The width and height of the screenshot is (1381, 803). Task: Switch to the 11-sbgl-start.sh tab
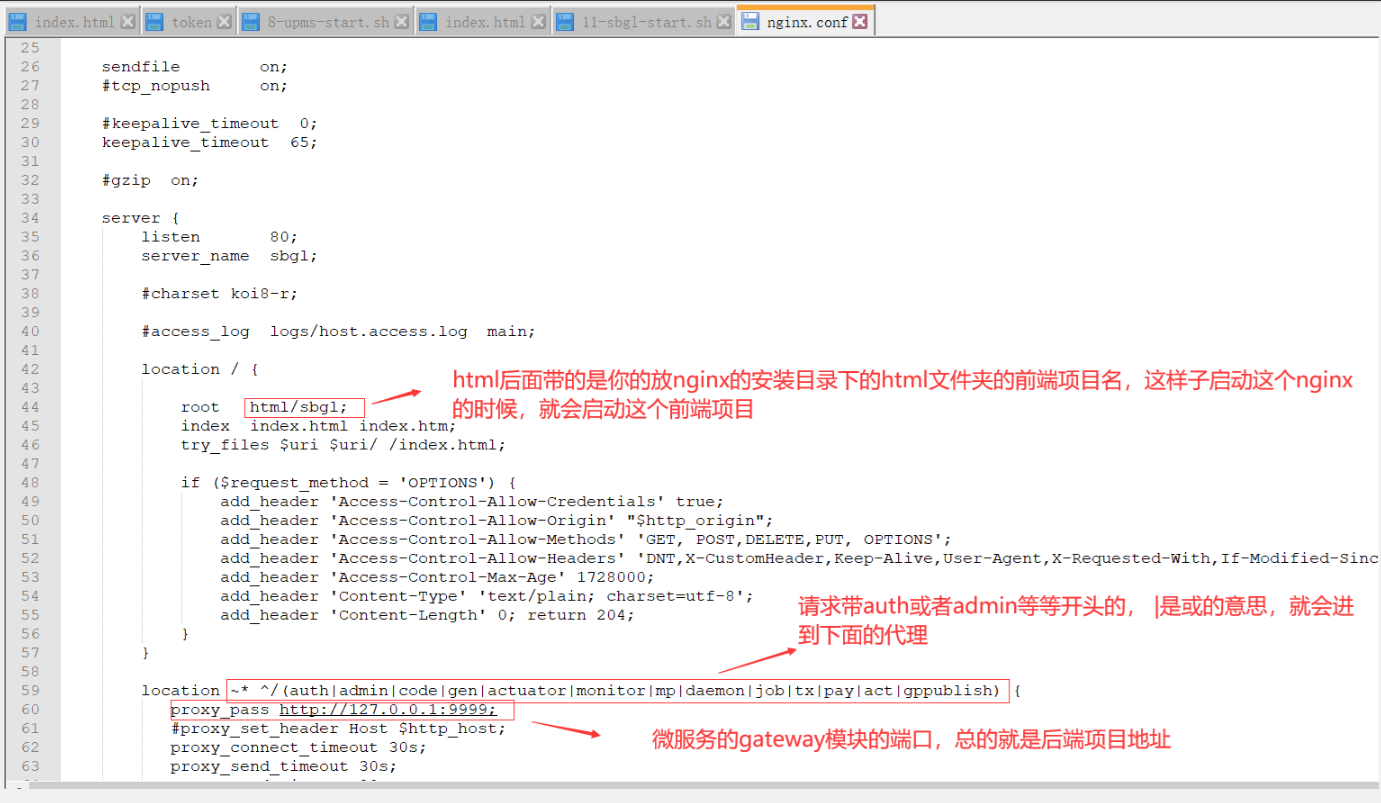[x=644, y=22]
